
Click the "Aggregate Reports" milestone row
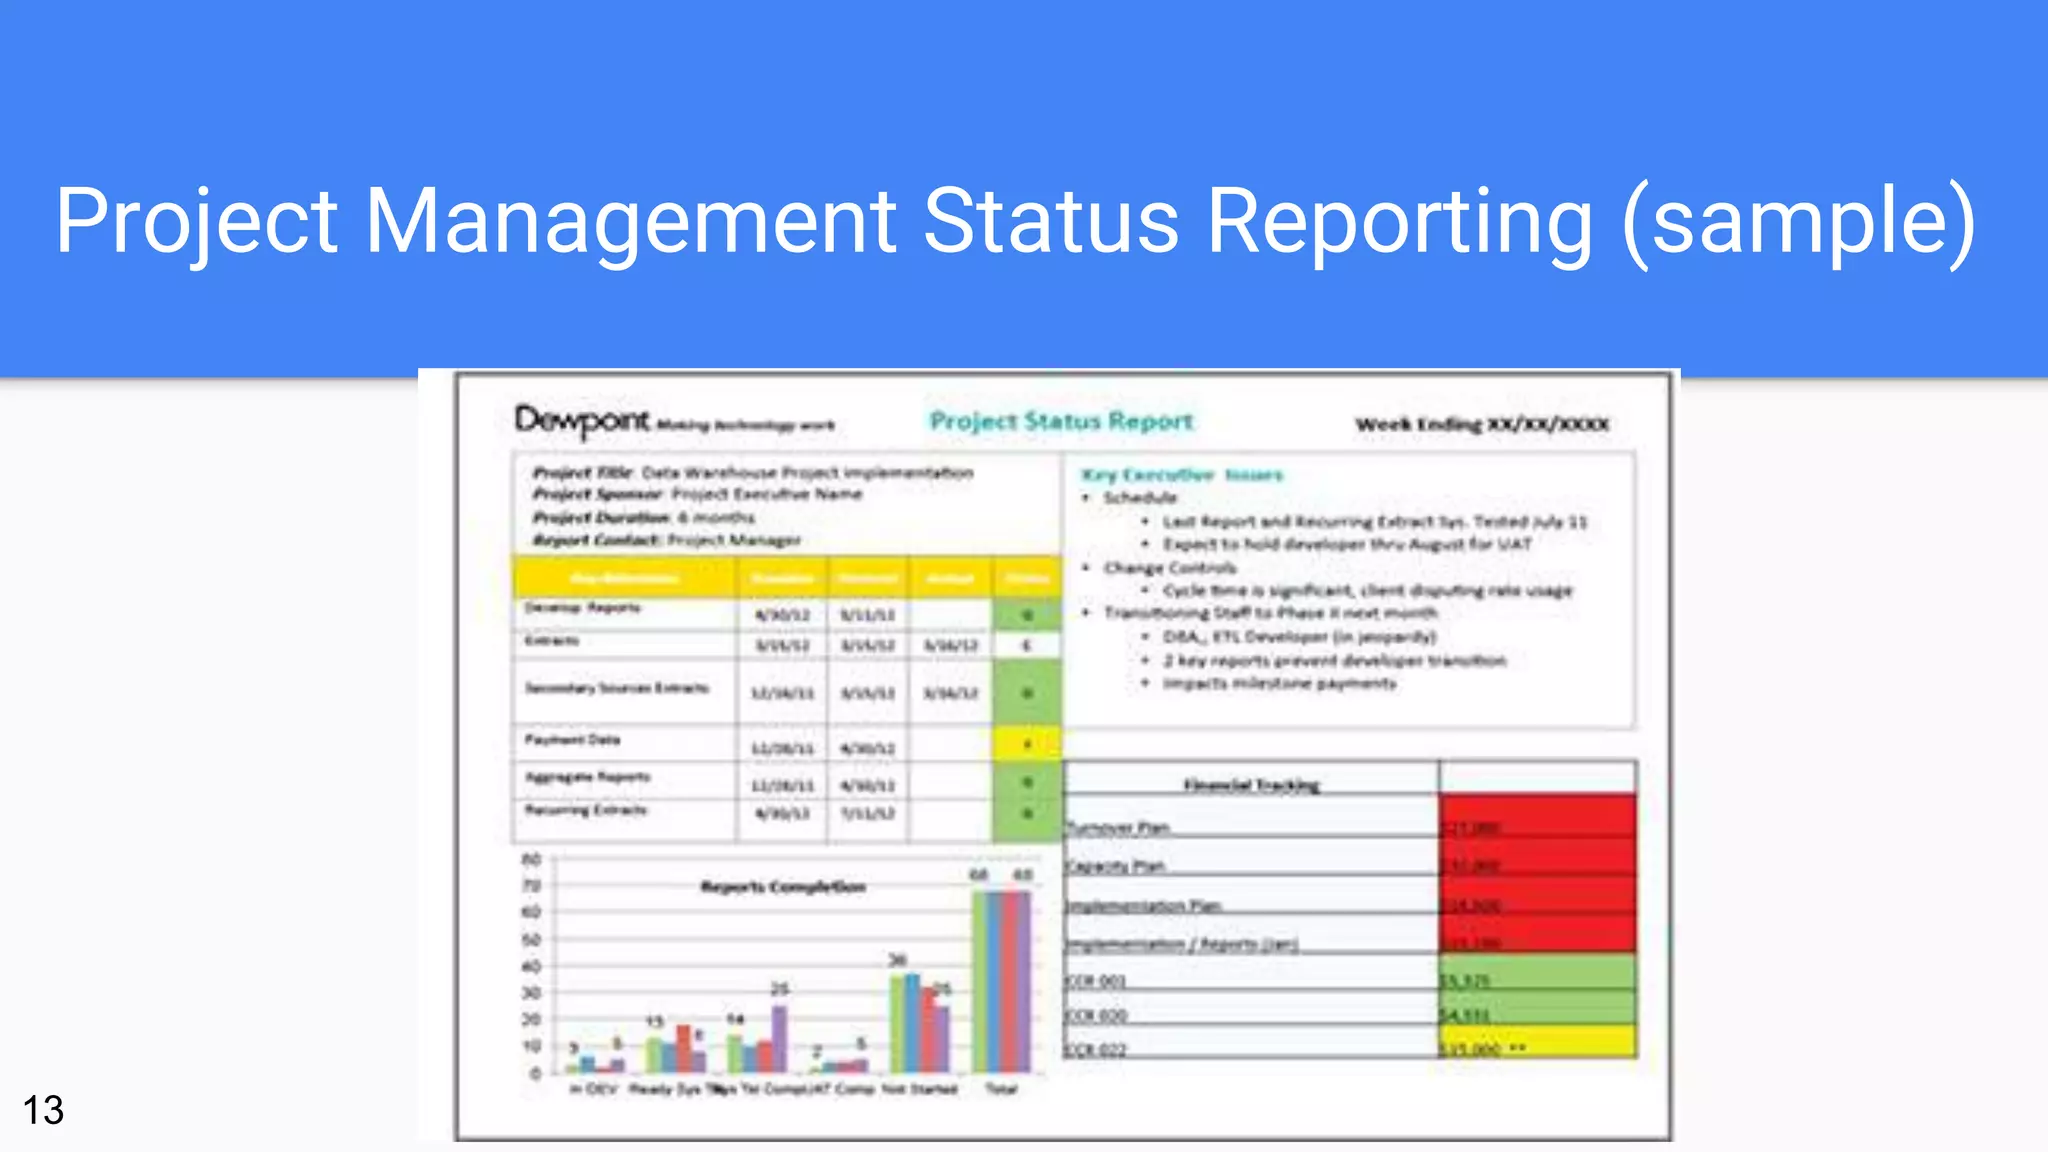point(786,780)
